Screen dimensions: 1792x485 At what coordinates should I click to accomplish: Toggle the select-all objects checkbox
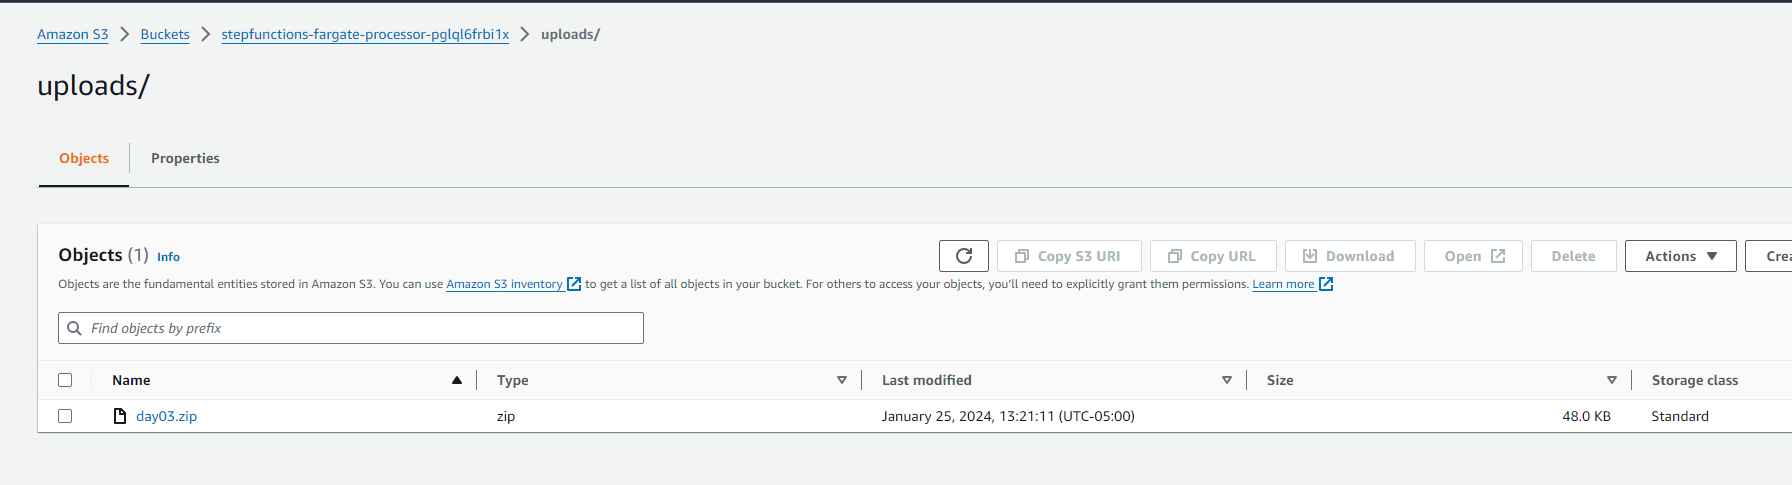(x=65, y=380)
